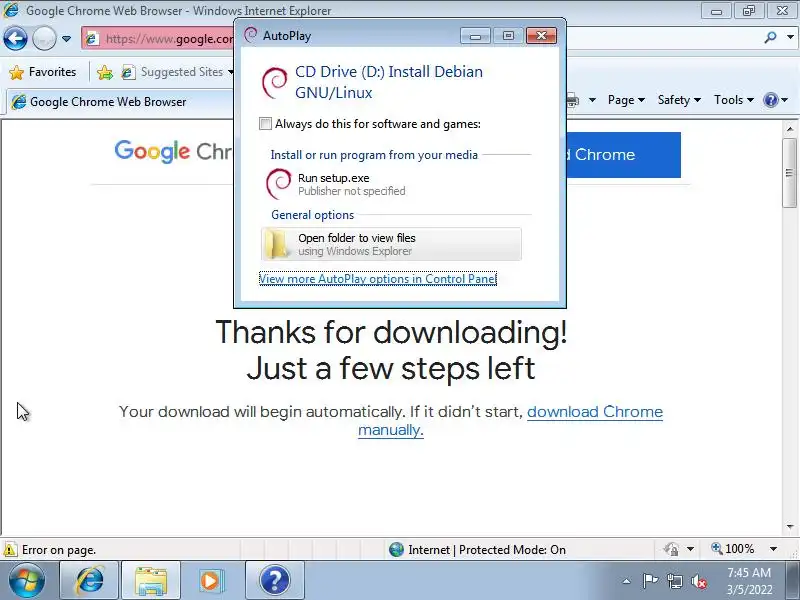Click the Error on page status text
This screenshot has width=800, height=600.
point(59,550)
